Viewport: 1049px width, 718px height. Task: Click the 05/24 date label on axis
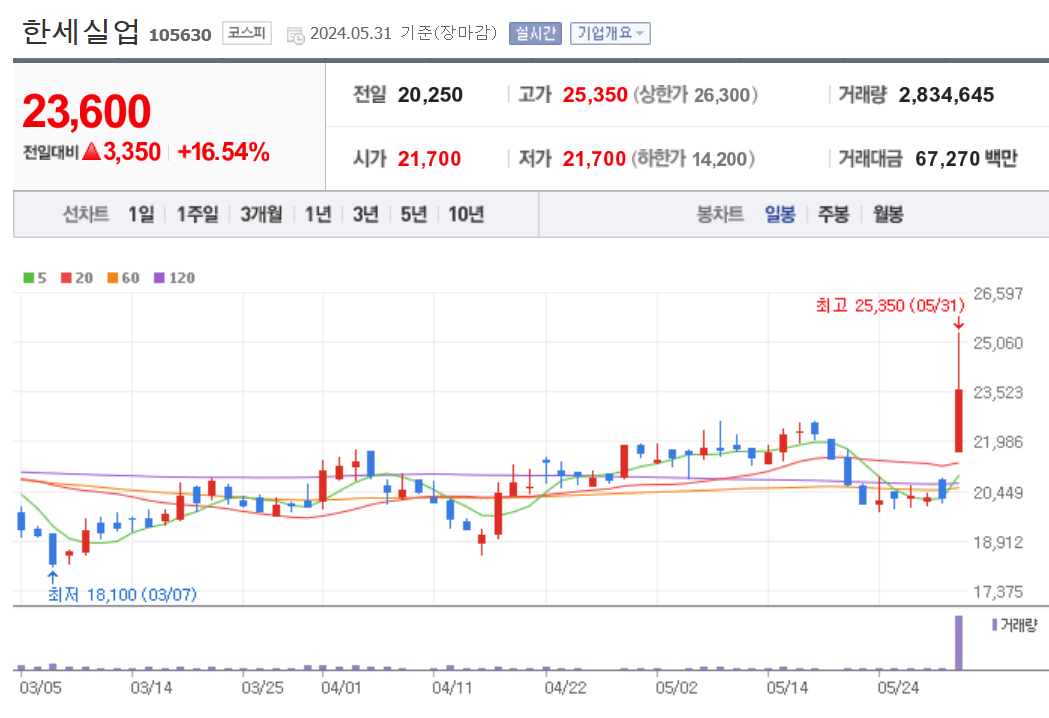[898, 688]
